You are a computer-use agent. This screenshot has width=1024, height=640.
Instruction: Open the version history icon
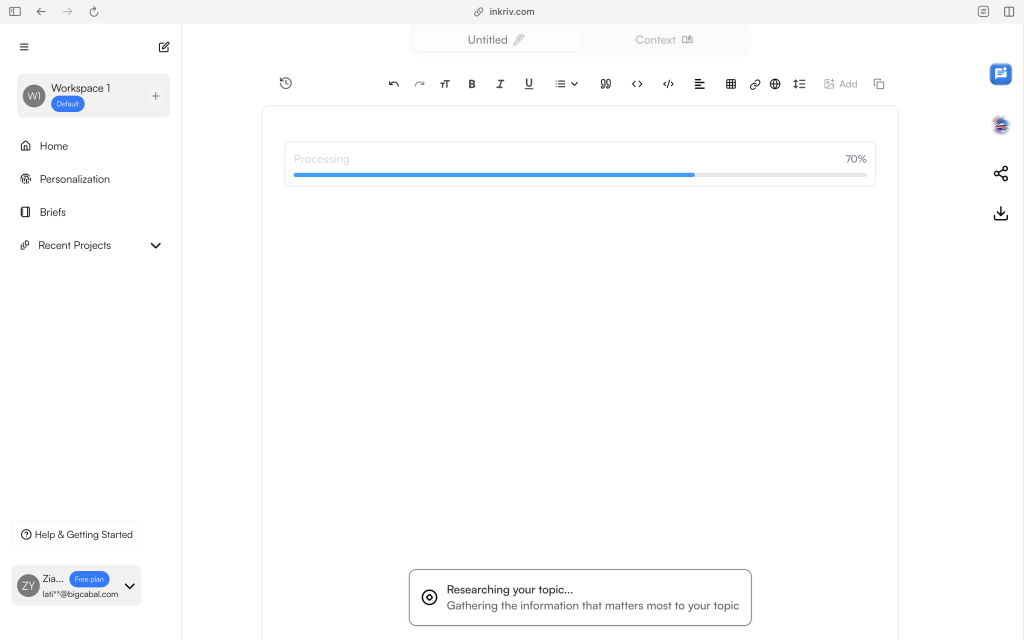point(286,83)
